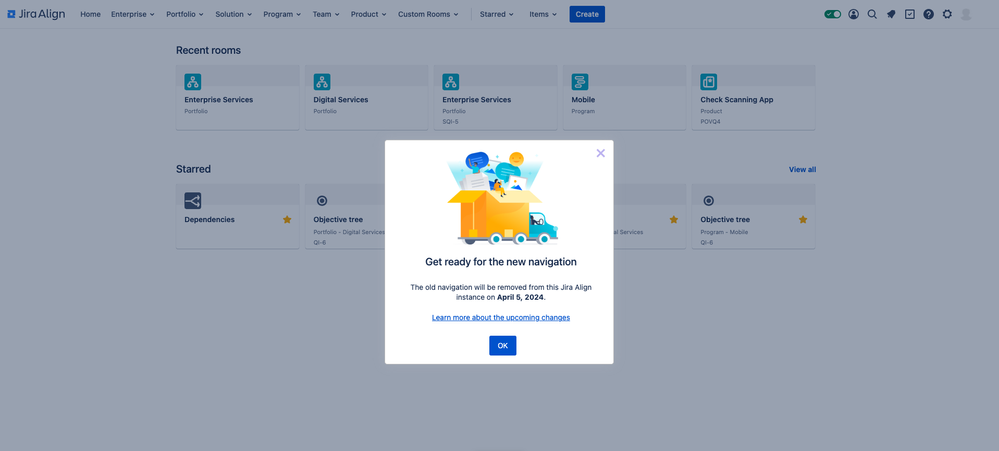
Task: Click the box and truck illustration
Action: [501, 198]
